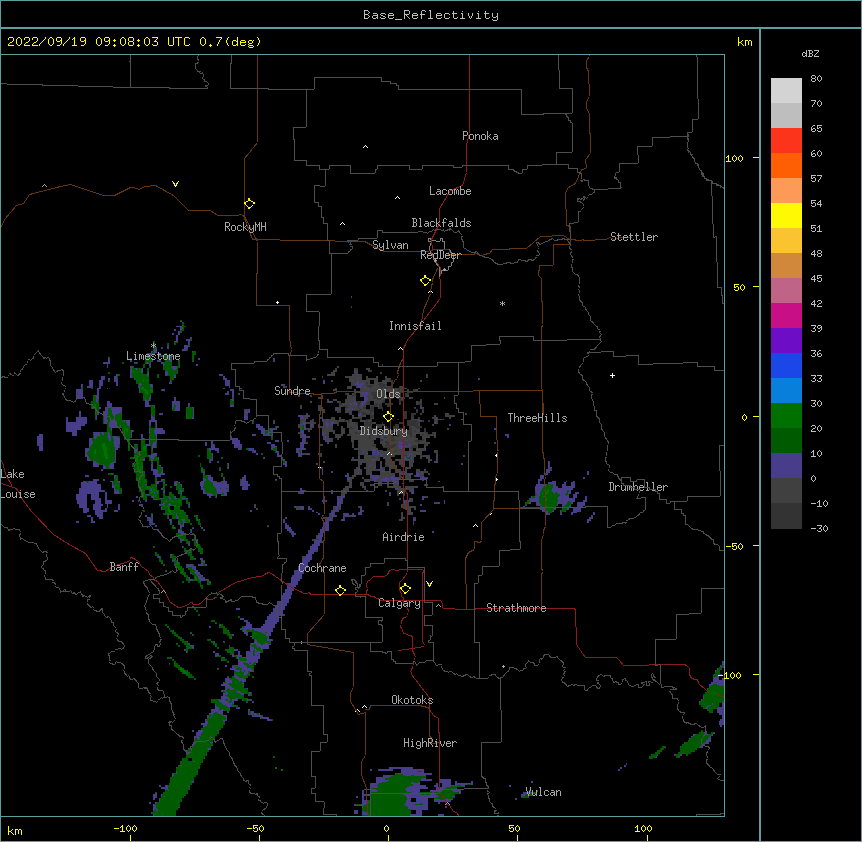The width and height of the screenshot is (862, 842).
Task: Click the Lake Louise label
Action: pos(18,484)
